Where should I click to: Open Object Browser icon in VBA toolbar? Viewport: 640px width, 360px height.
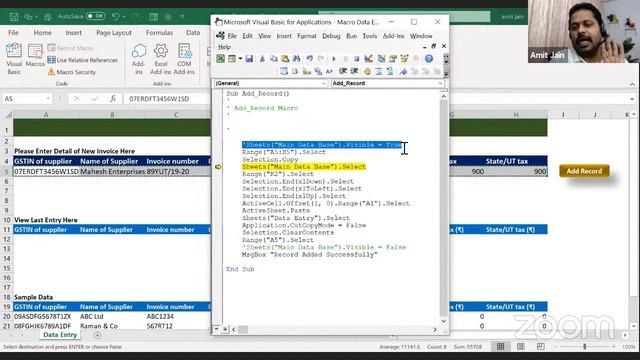pos(404,59)
